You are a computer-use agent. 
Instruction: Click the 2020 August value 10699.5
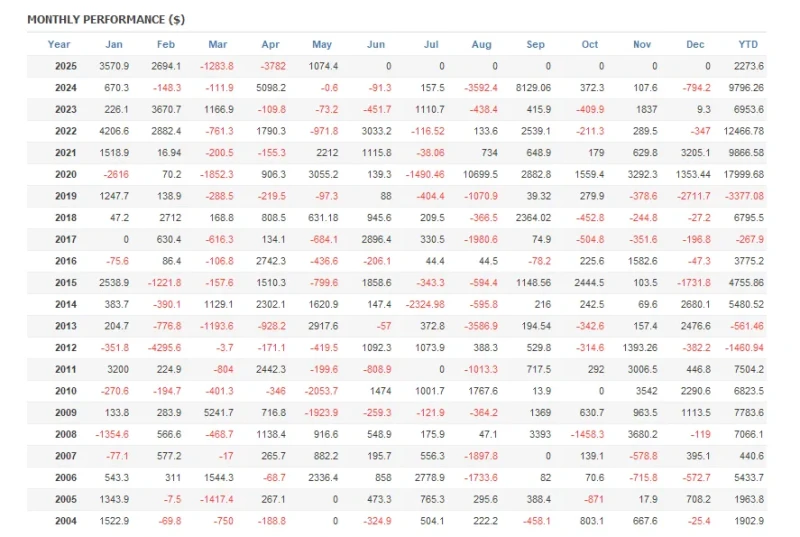(480, 174)
